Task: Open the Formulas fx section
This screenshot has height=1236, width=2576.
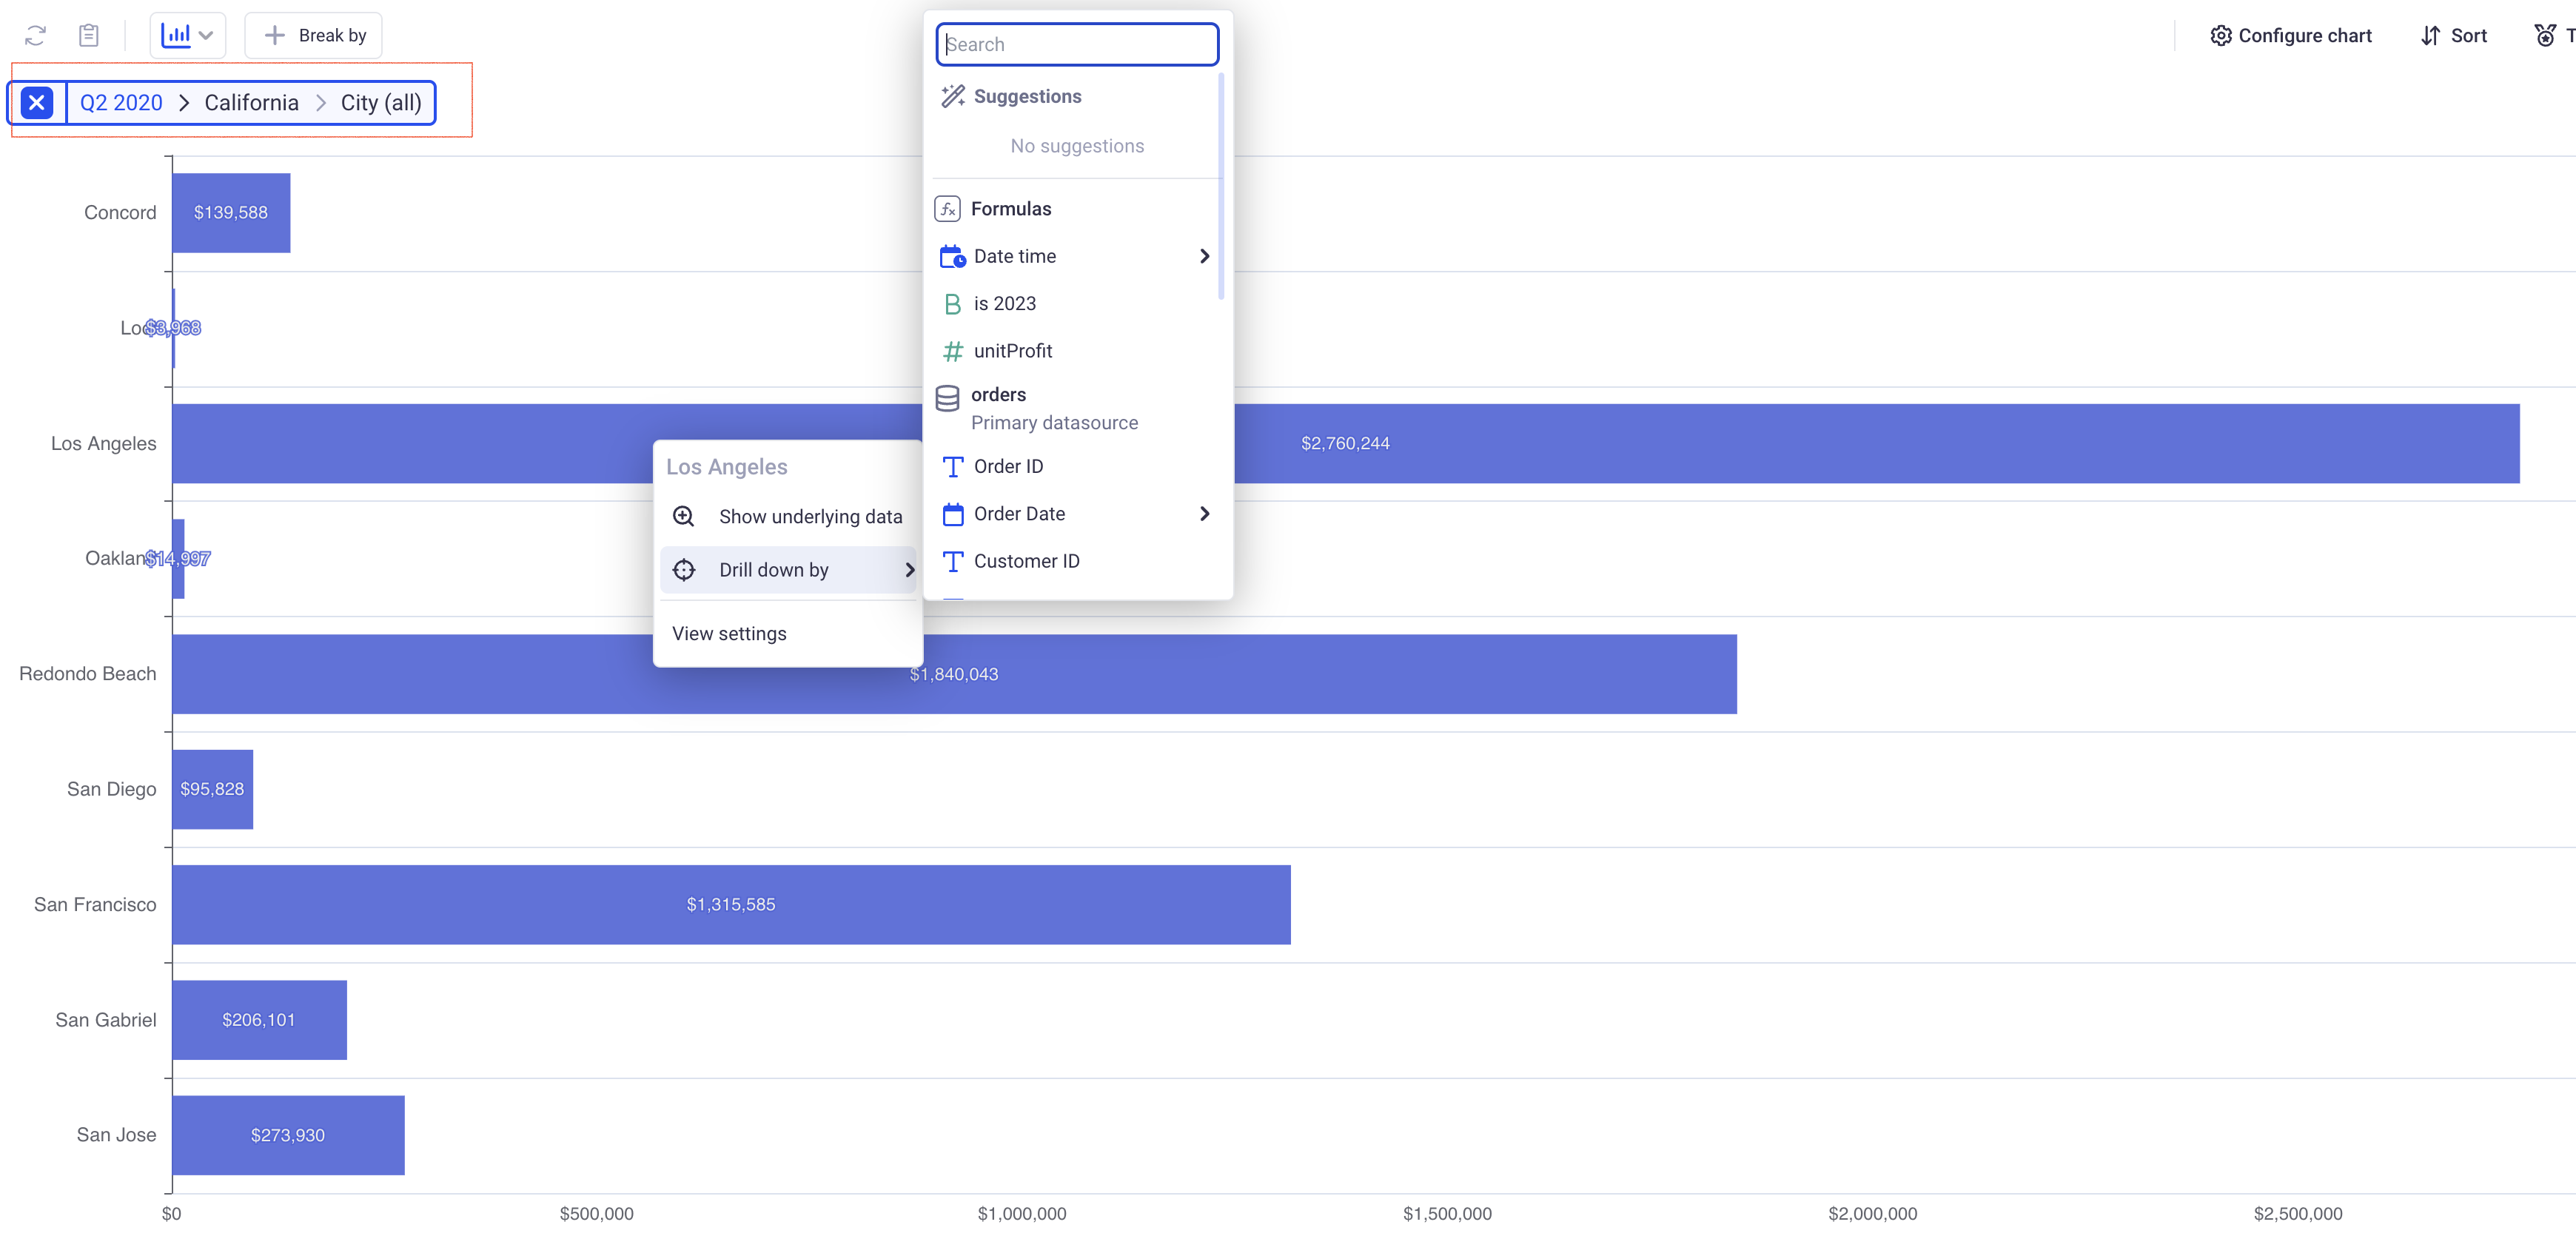Action: pos(1010,209)
